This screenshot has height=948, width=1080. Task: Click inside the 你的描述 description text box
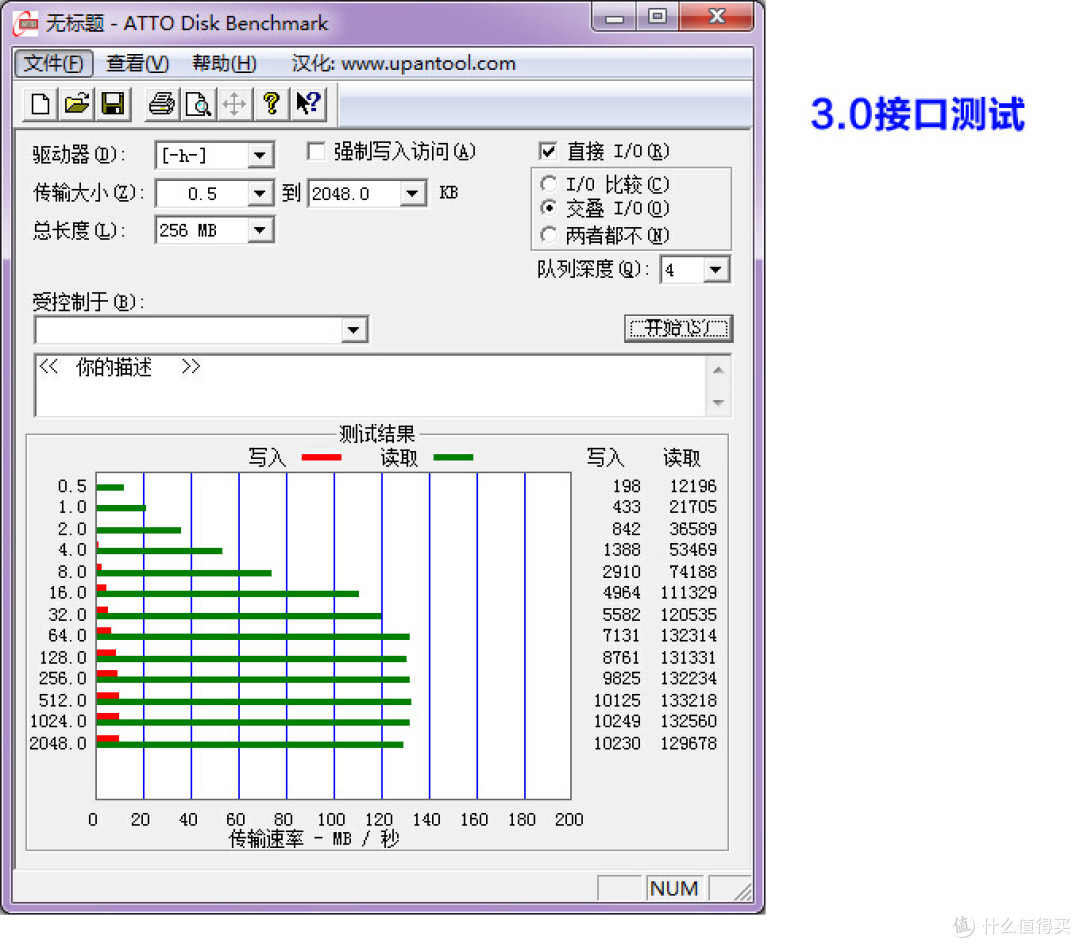click(x=371, y=386)
